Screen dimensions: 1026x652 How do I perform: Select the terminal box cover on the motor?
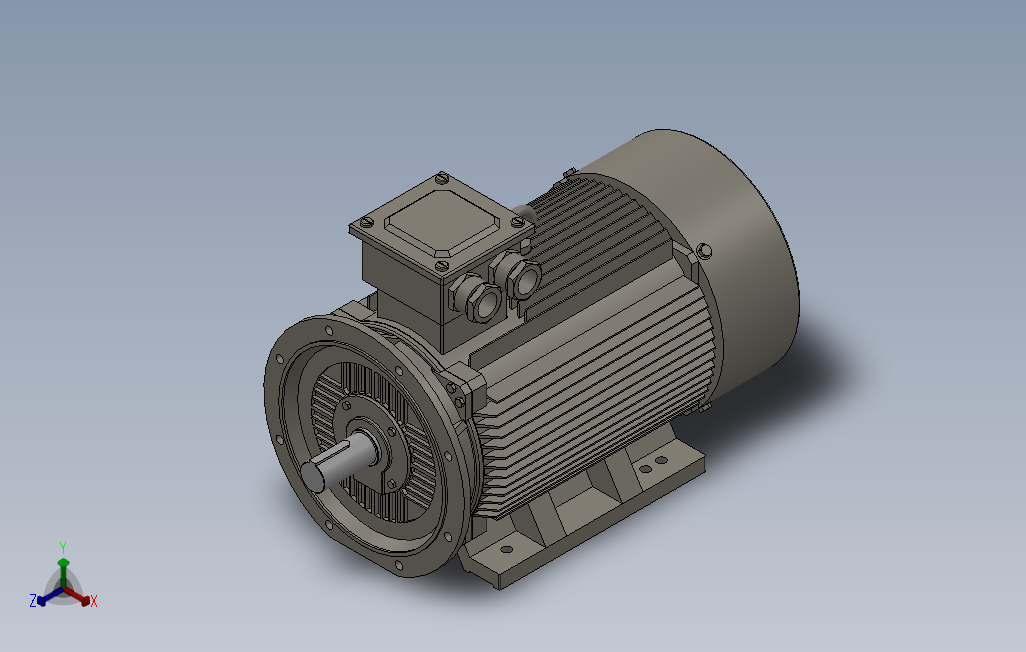[442, 224]
